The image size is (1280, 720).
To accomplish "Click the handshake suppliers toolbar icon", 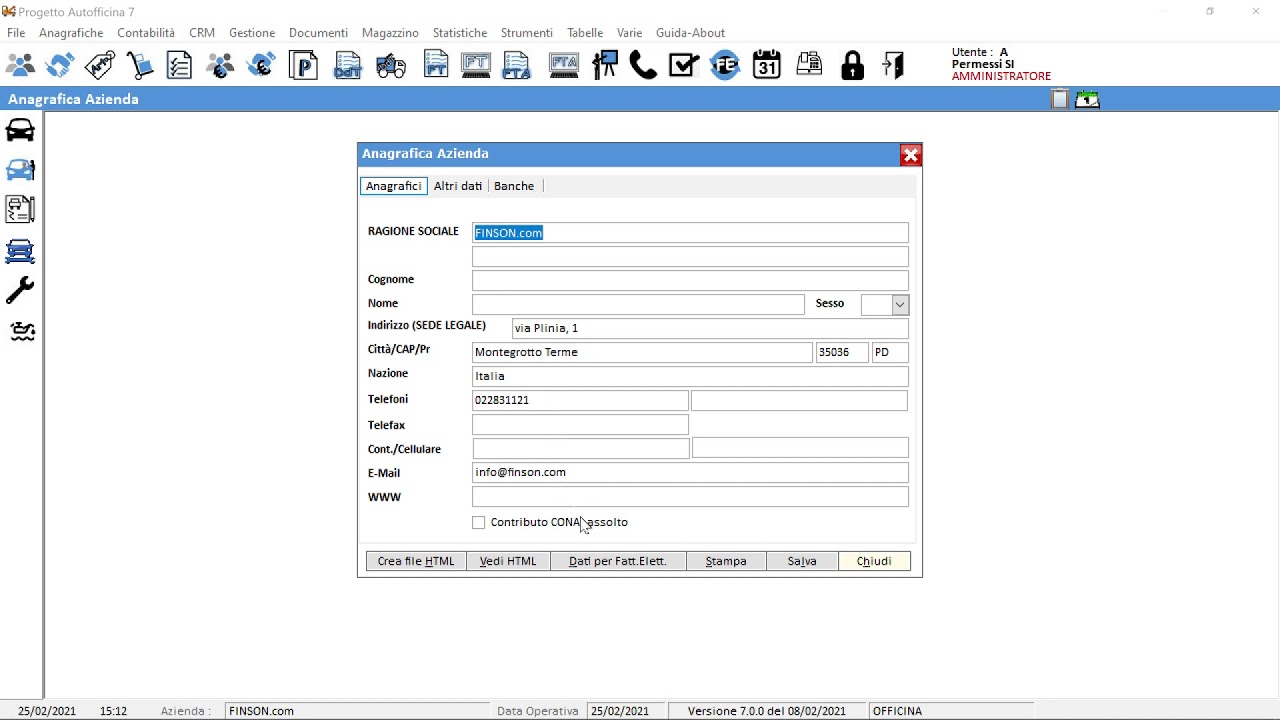I will point(60,66).
